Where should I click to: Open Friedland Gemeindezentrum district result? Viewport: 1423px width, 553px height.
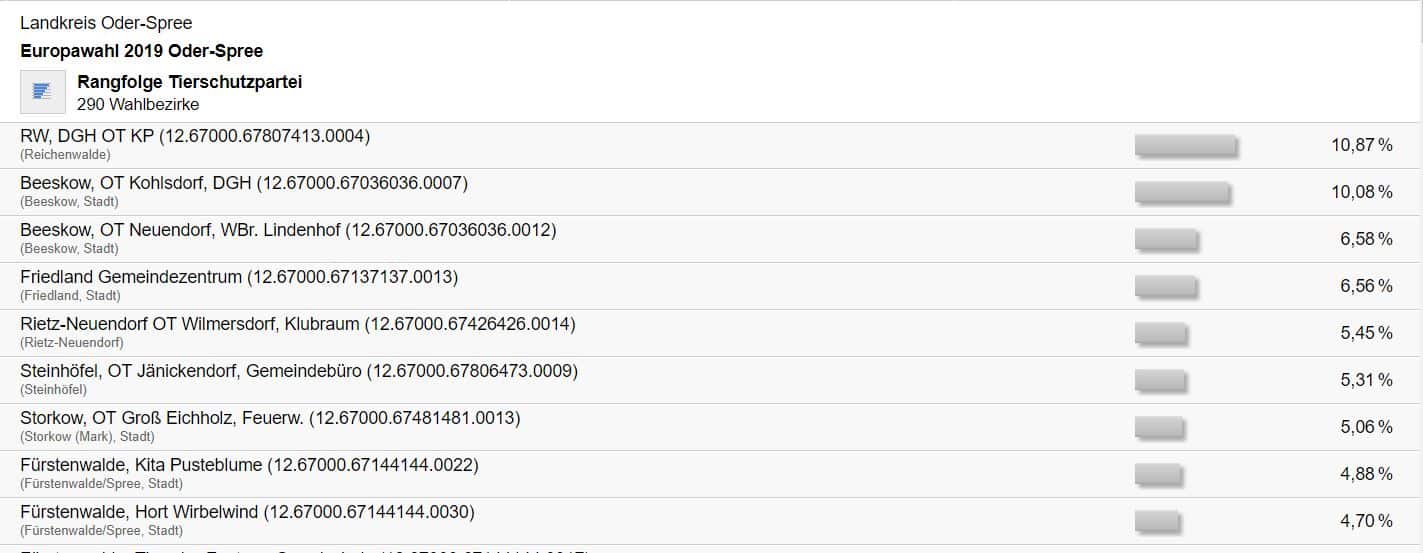tap(239, 278)
